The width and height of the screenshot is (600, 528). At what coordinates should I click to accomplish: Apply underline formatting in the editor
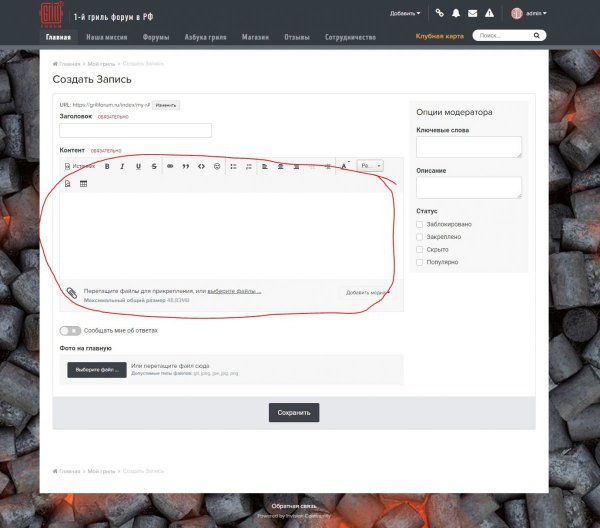click(x=138, y=166)
